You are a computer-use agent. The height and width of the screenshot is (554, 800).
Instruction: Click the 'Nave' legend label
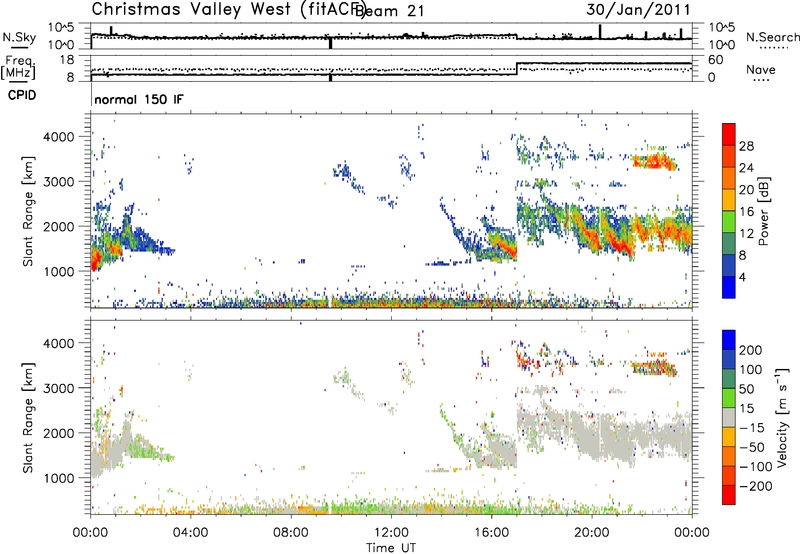tap(761, 69)
